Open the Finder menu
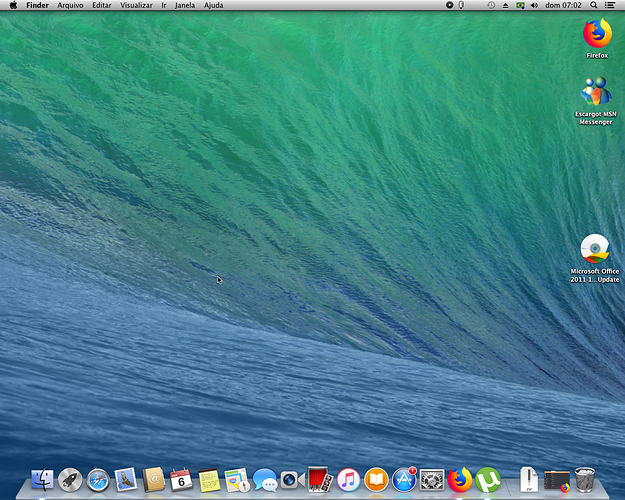 37,5
